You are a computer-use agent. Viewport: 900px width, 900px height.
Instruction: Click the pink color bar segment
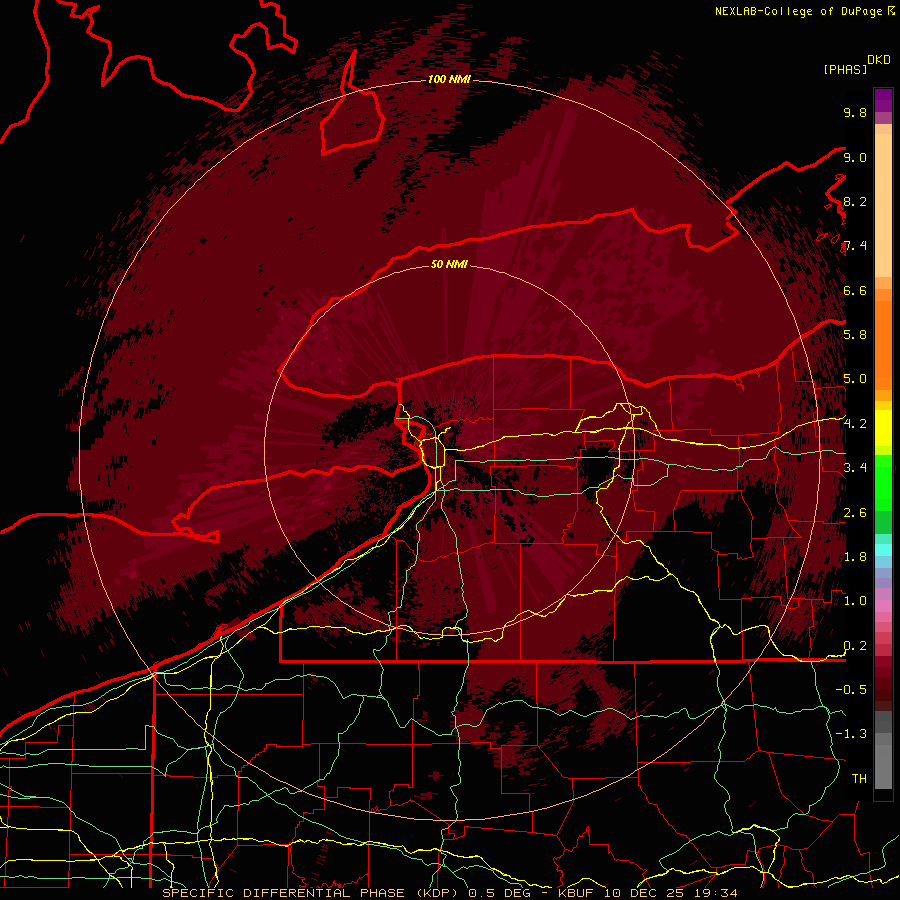tap(883, 606)
